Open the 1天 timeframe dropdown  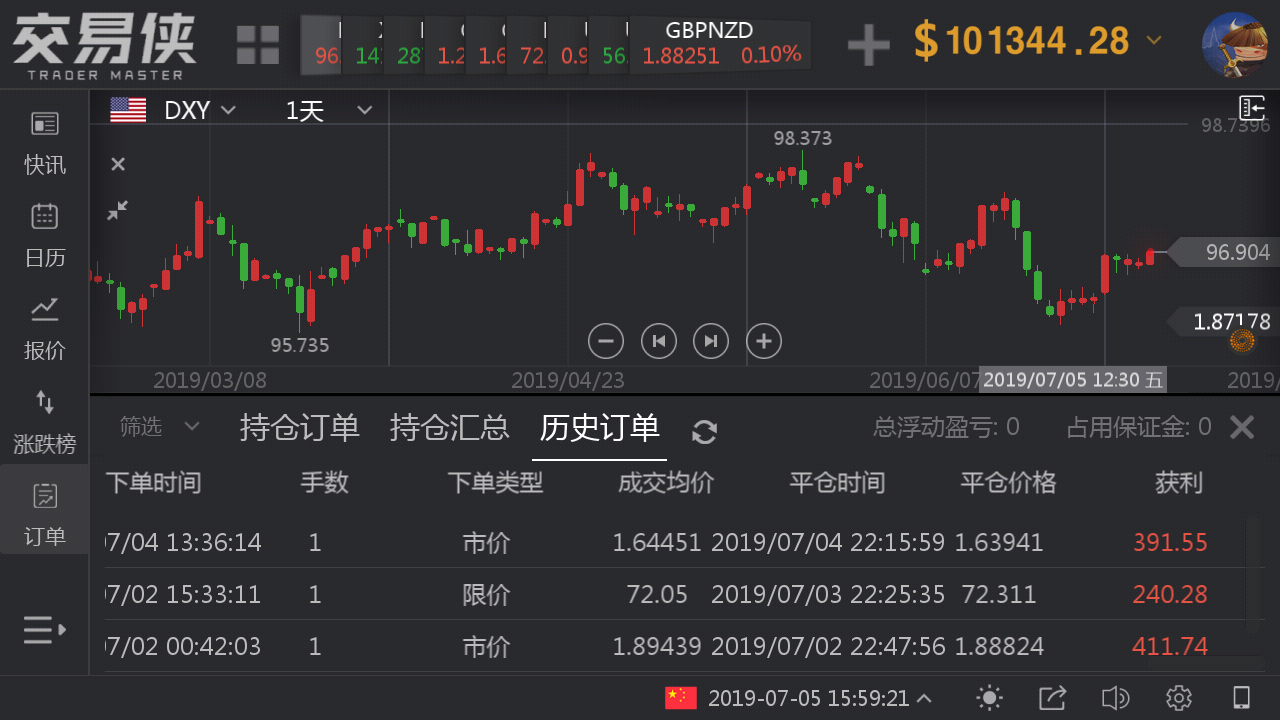[x=328, y=110]
